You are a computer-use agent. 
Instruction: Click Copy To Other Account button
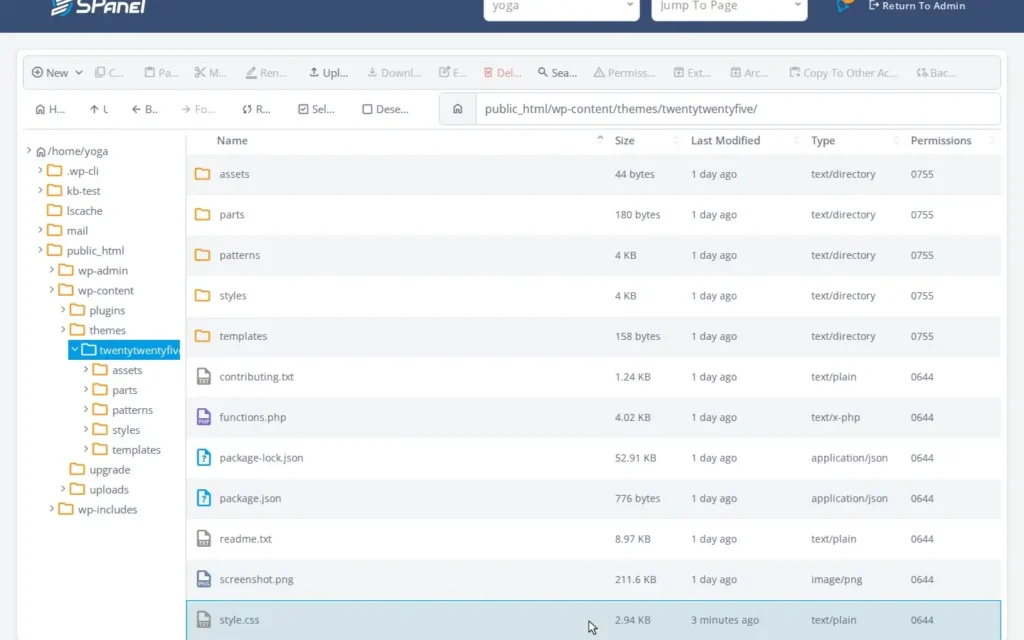pos(843,72)
